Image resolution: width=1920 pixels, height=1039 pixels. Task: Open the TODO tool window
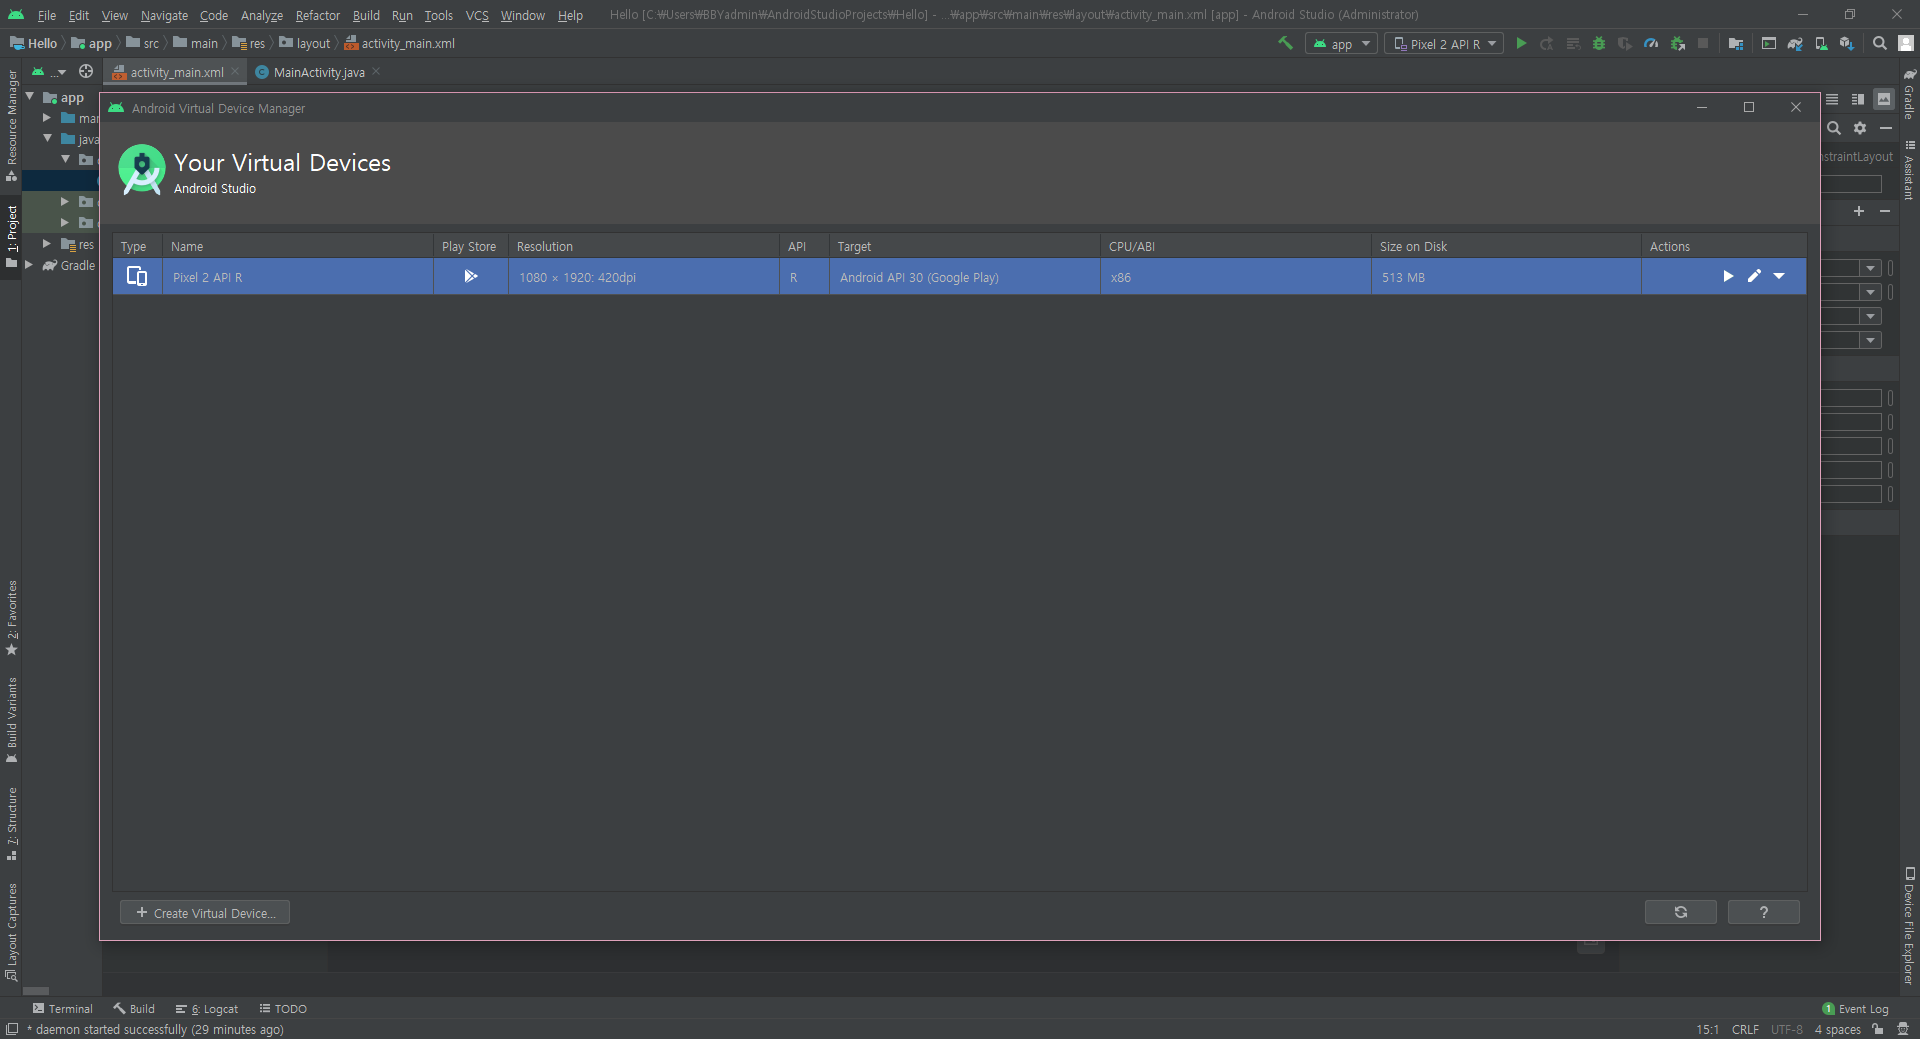(283, 1009)
